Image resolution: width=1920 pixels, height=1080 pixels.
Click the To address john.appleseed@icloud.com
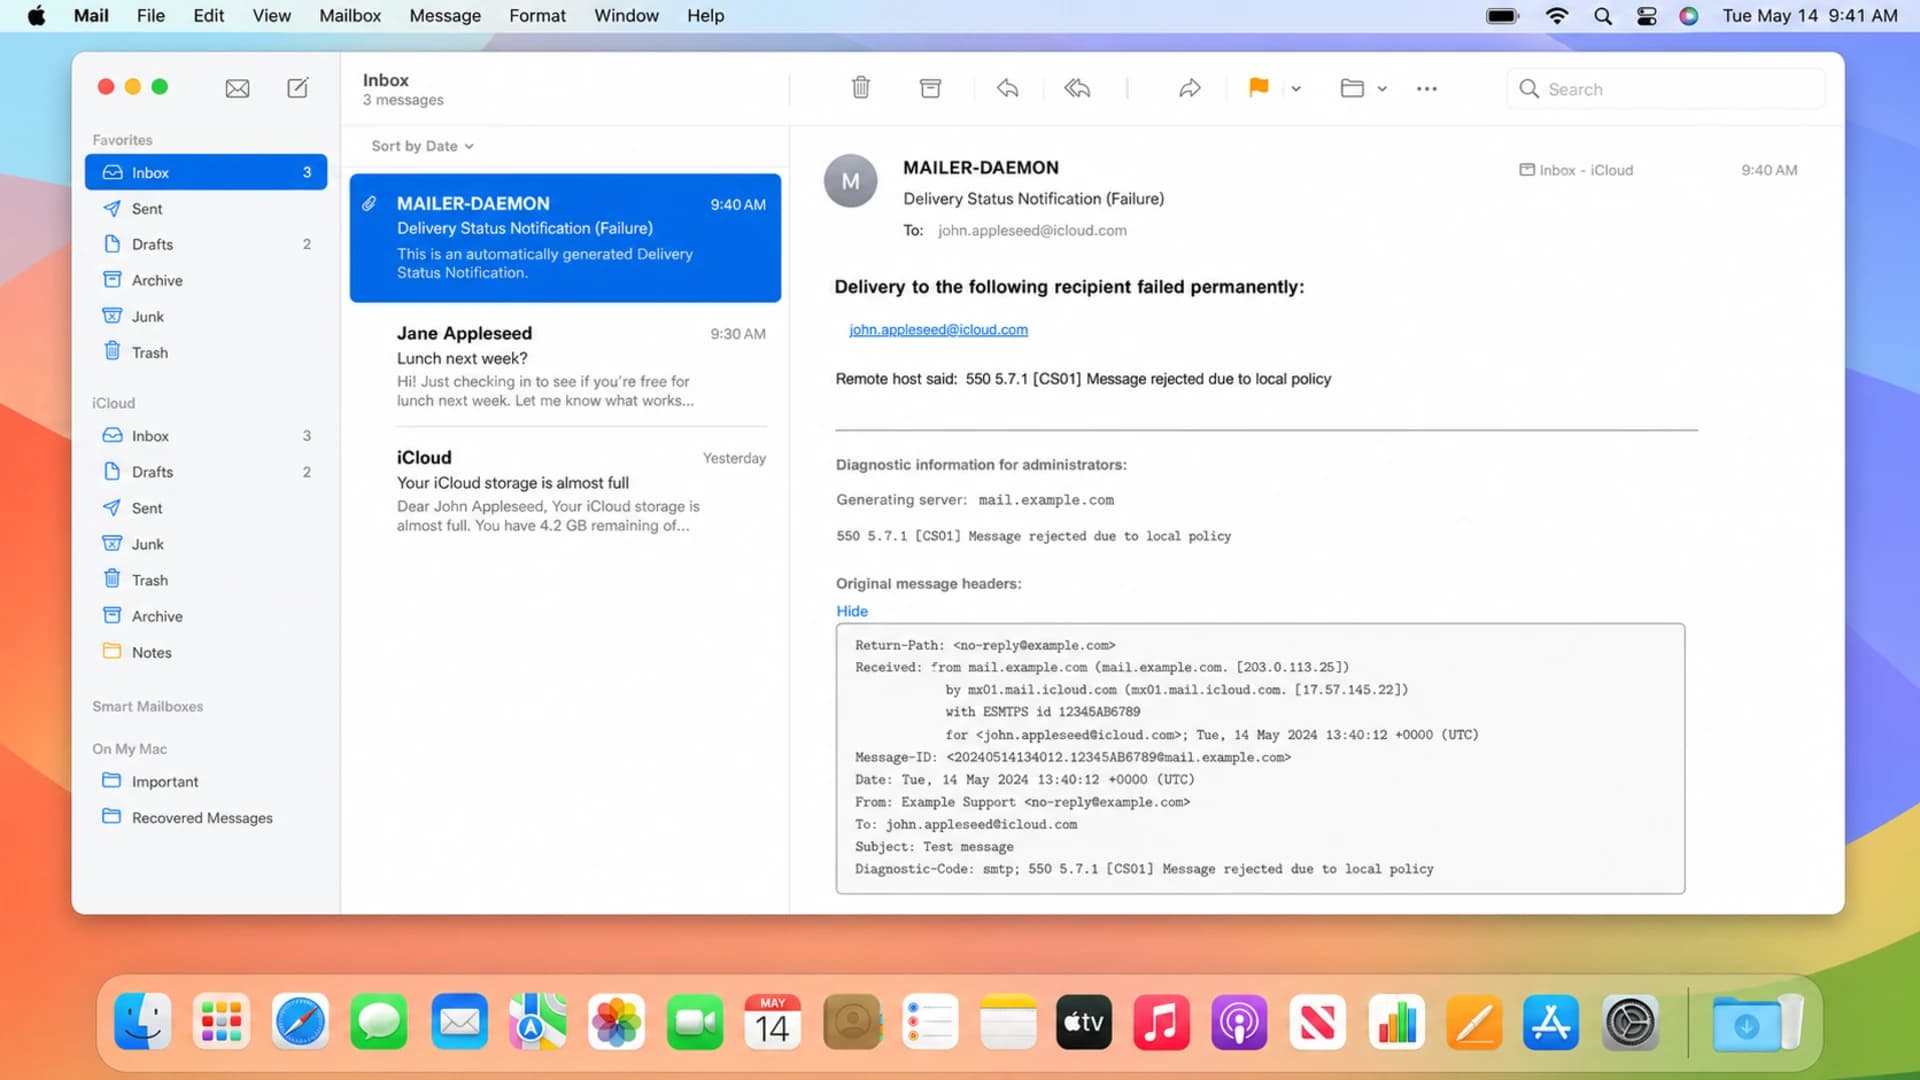click(x=1032, y=231)
